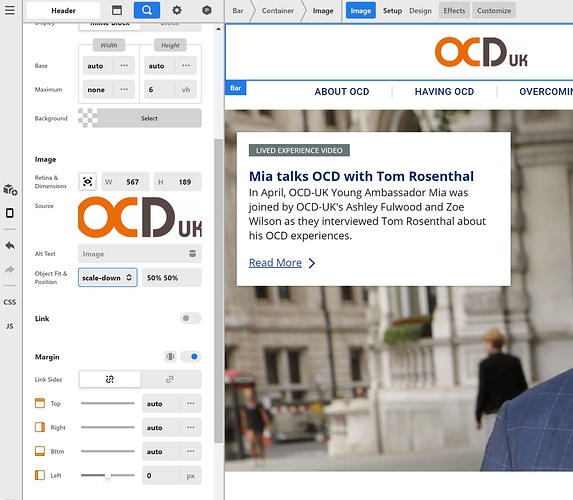Open the JS editor
573x500 pixels.
tap(10, 326)
